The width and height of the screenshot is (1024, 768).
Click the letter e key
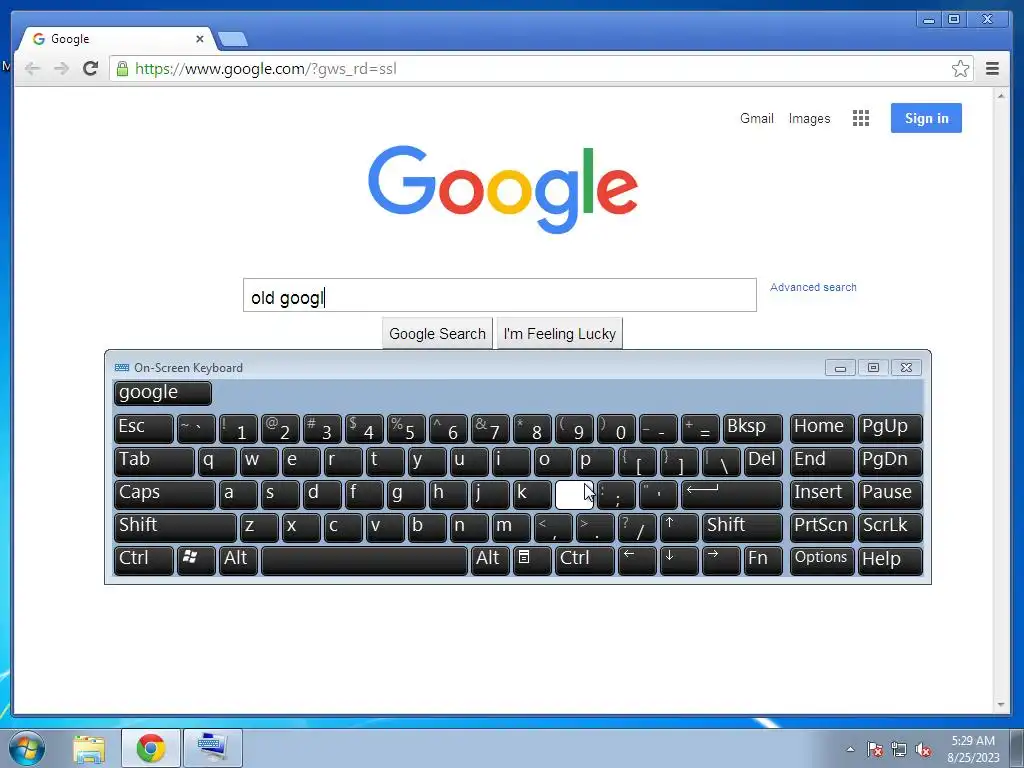[301, 461]
